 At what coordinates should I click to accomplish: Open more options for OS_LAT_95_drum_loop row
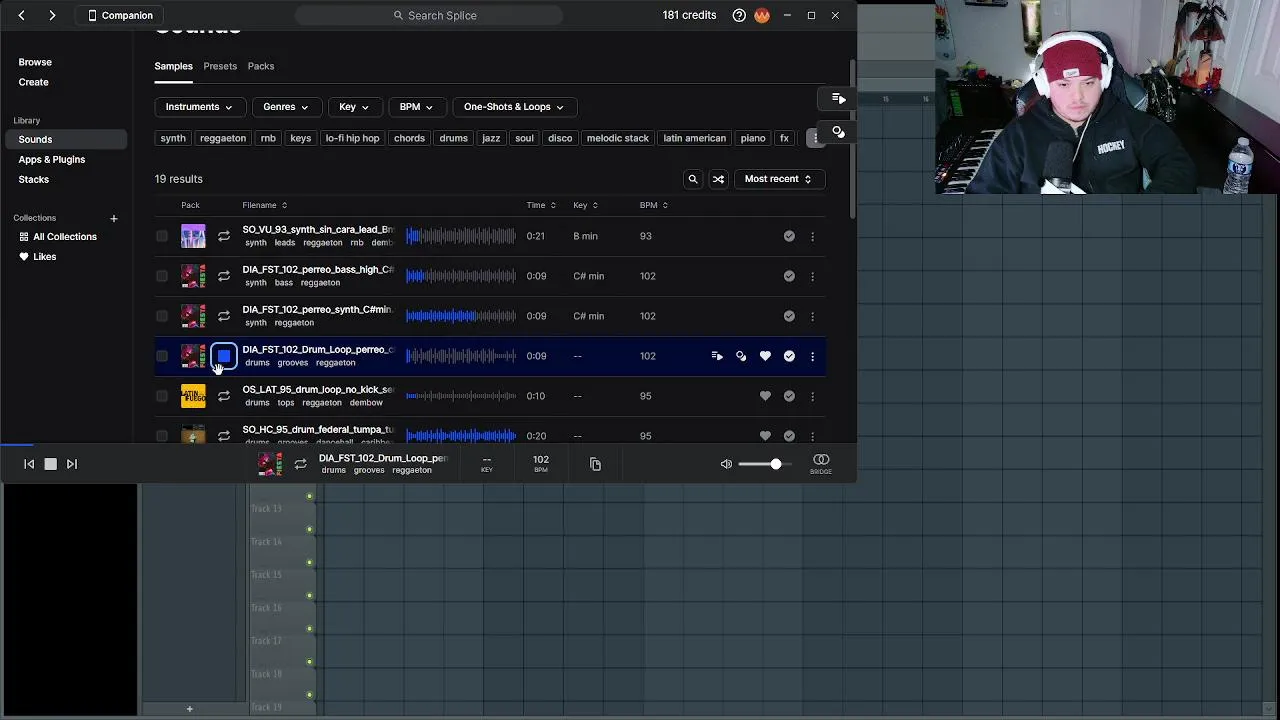(812, 396)
